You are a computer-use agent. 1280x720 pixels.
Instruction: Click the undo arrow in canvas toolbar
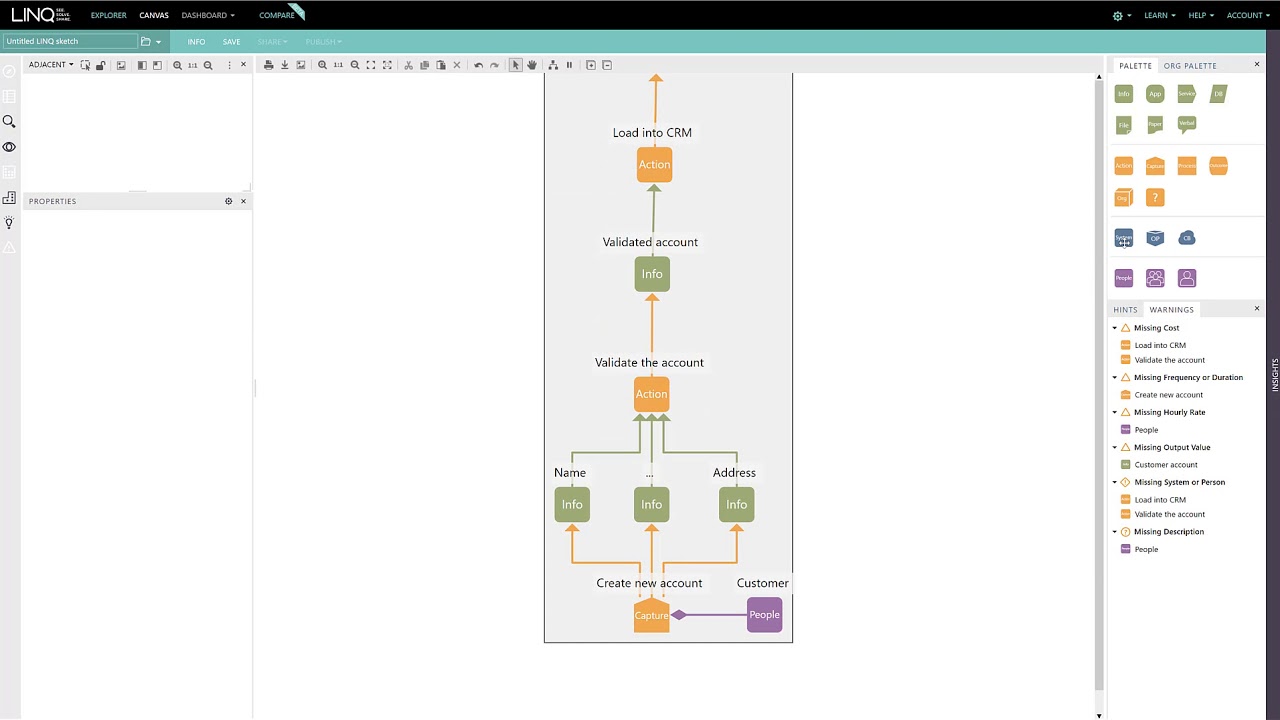click(478, 65)
